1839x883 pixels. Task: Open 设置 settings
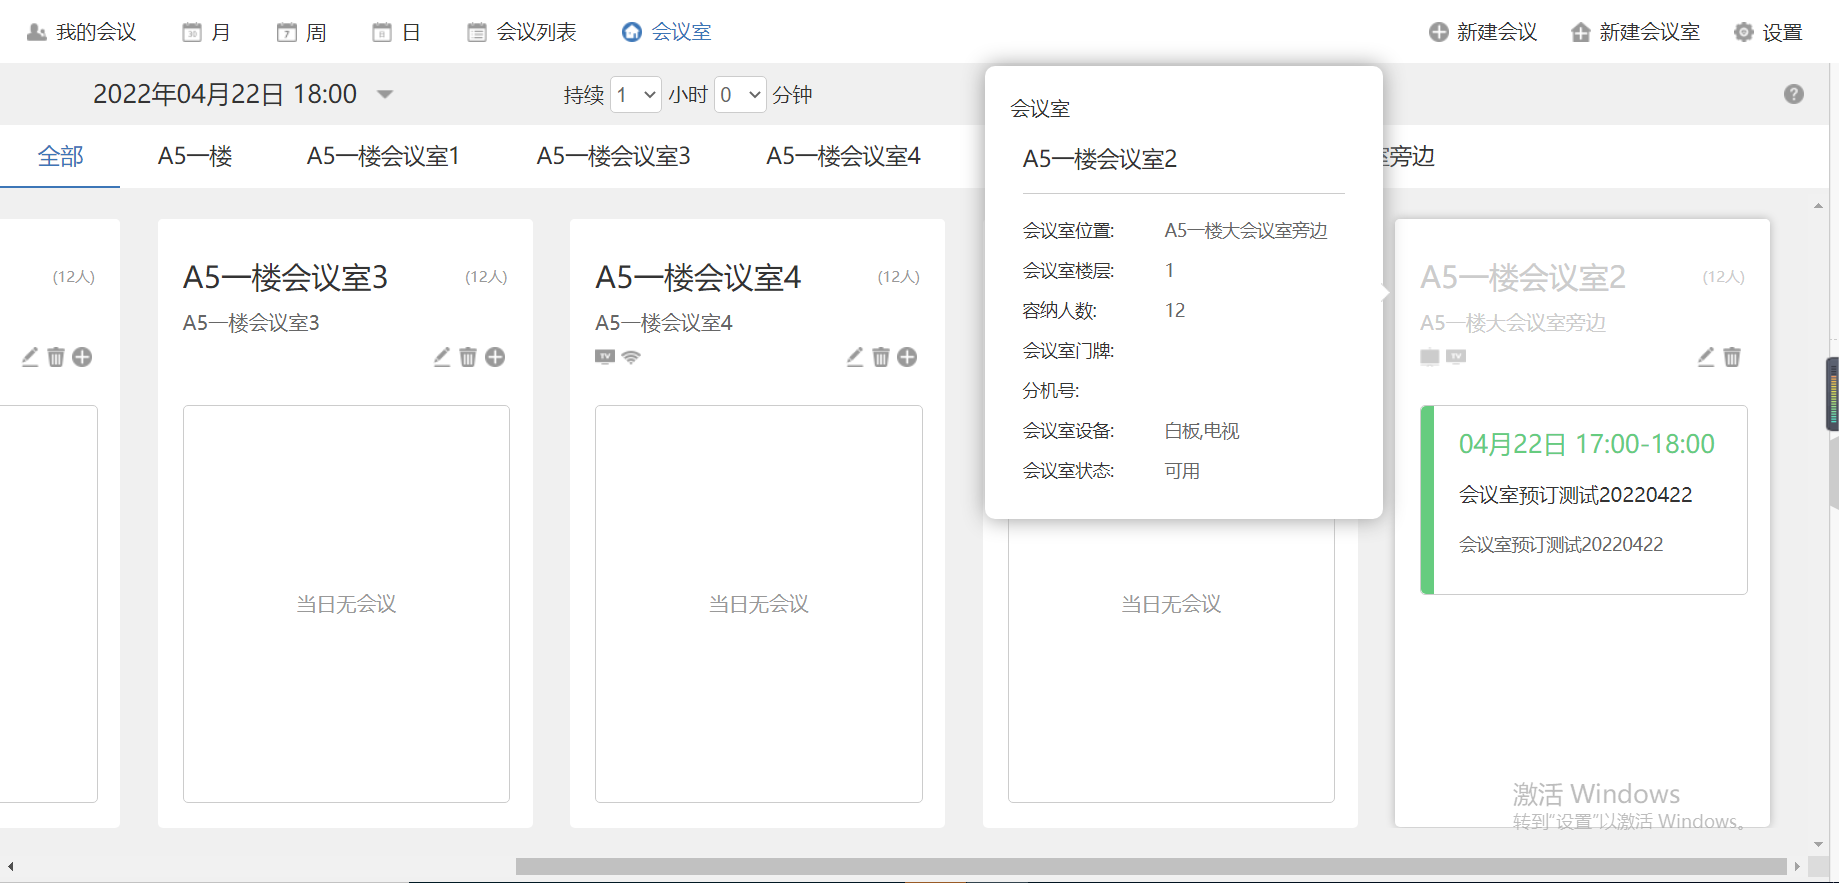[x=1768, y=32]
